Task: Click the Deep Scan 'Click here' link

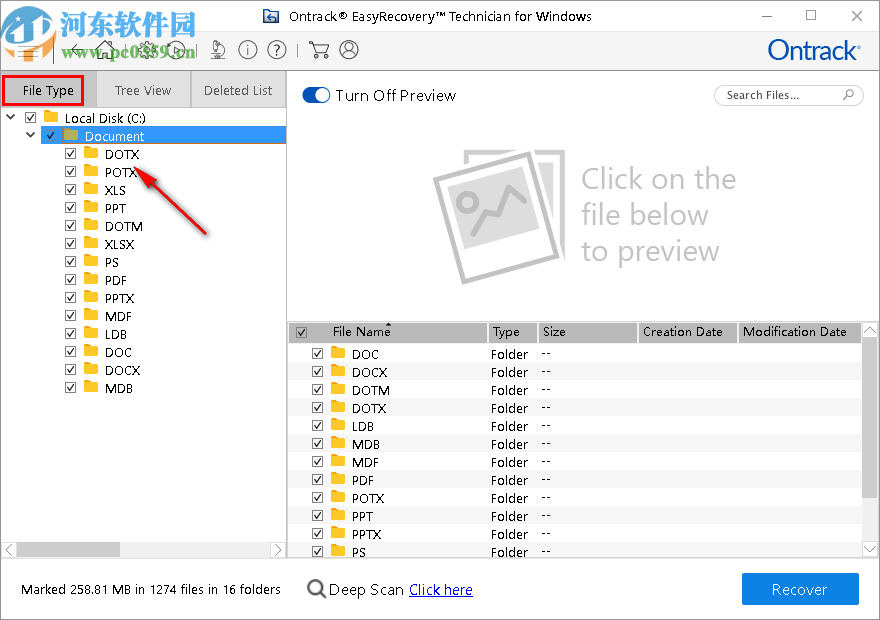Action: point(440,589)
